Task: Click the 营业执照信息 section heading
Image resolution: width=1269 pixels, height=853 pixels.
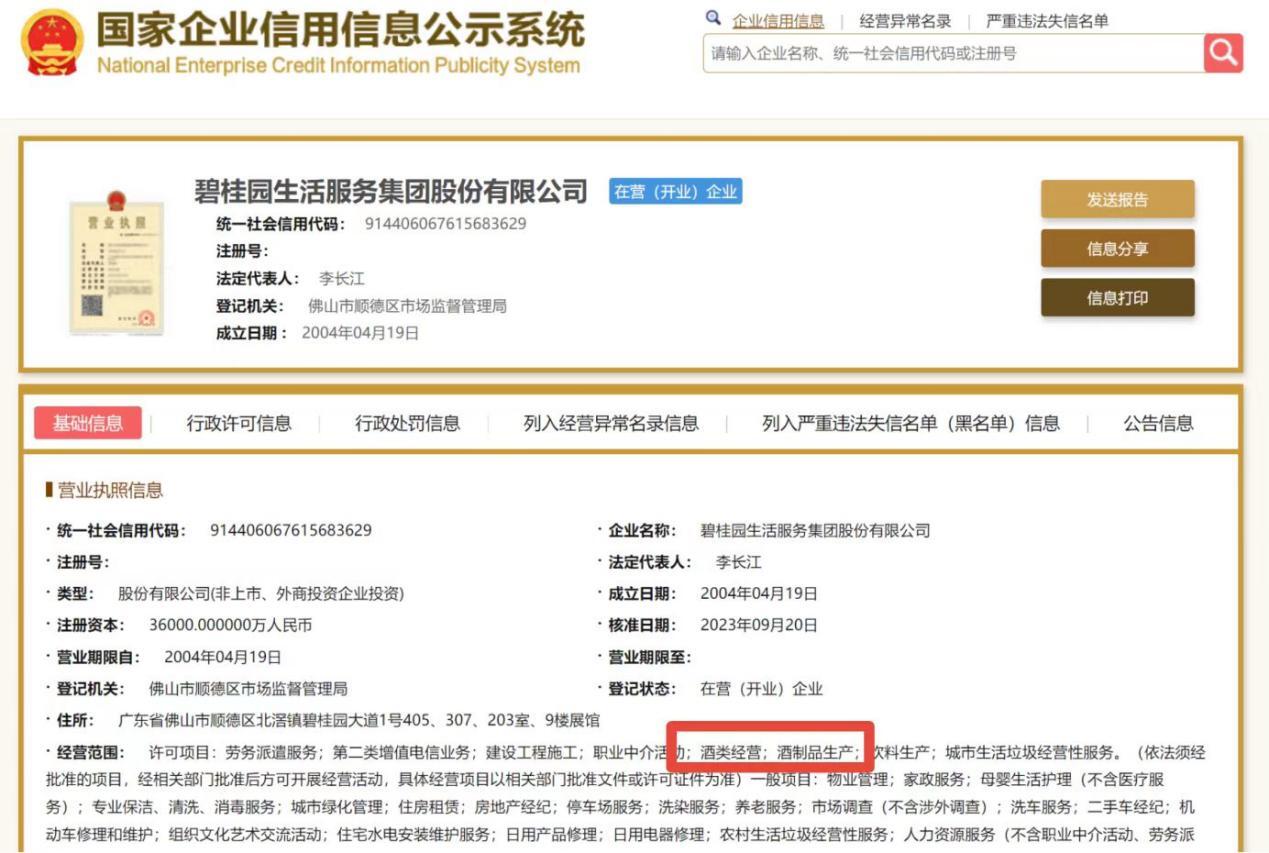Action: tap(110, 490)
